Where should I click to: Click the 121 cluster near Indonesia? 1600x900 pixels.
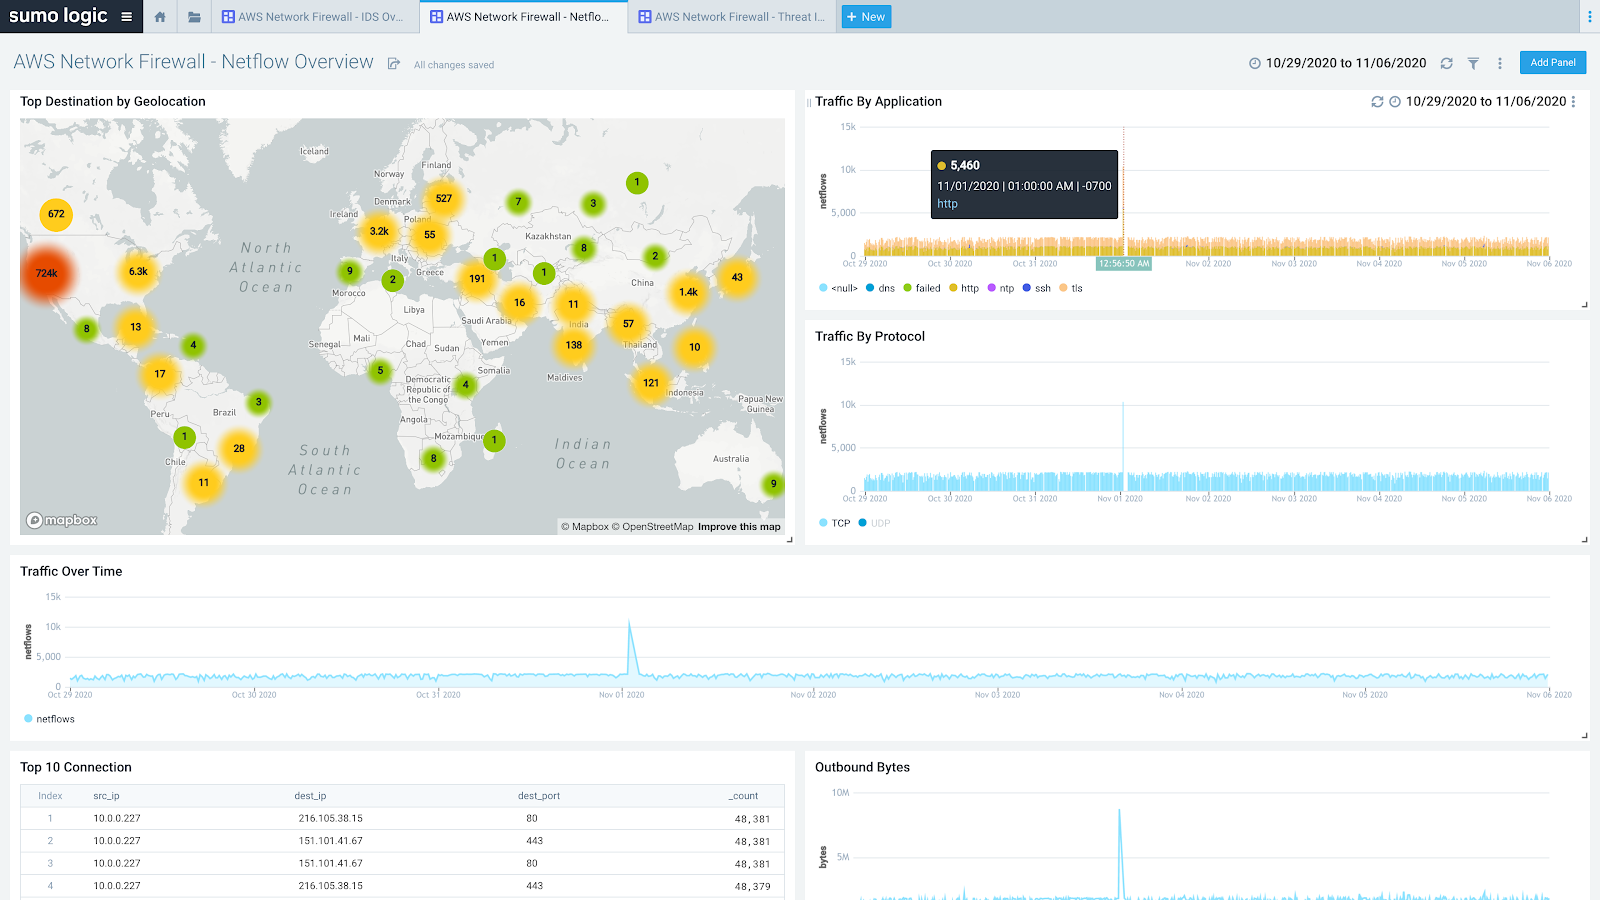click(651, 383)
